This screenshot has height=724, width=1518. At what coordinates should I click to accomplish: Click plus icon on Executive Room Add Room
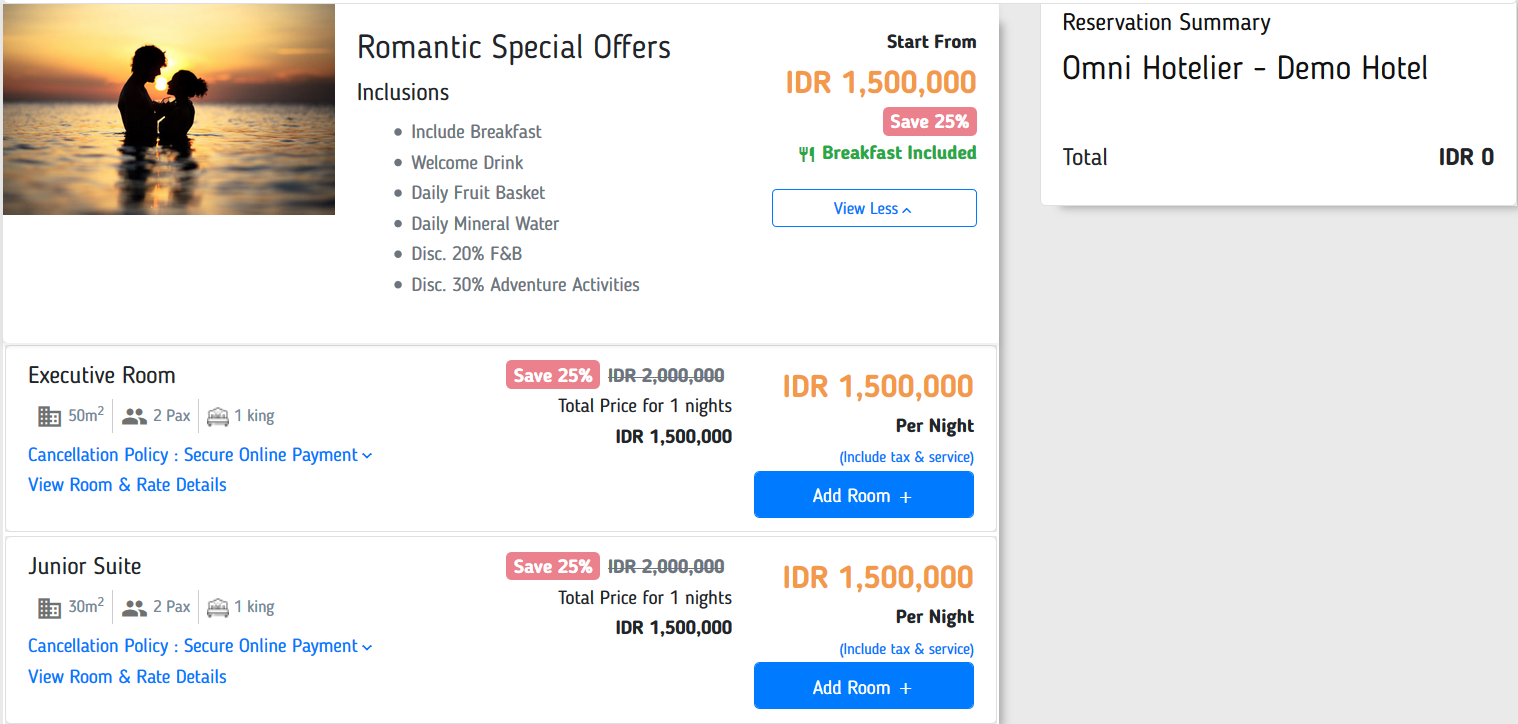(x=906, y=497)
